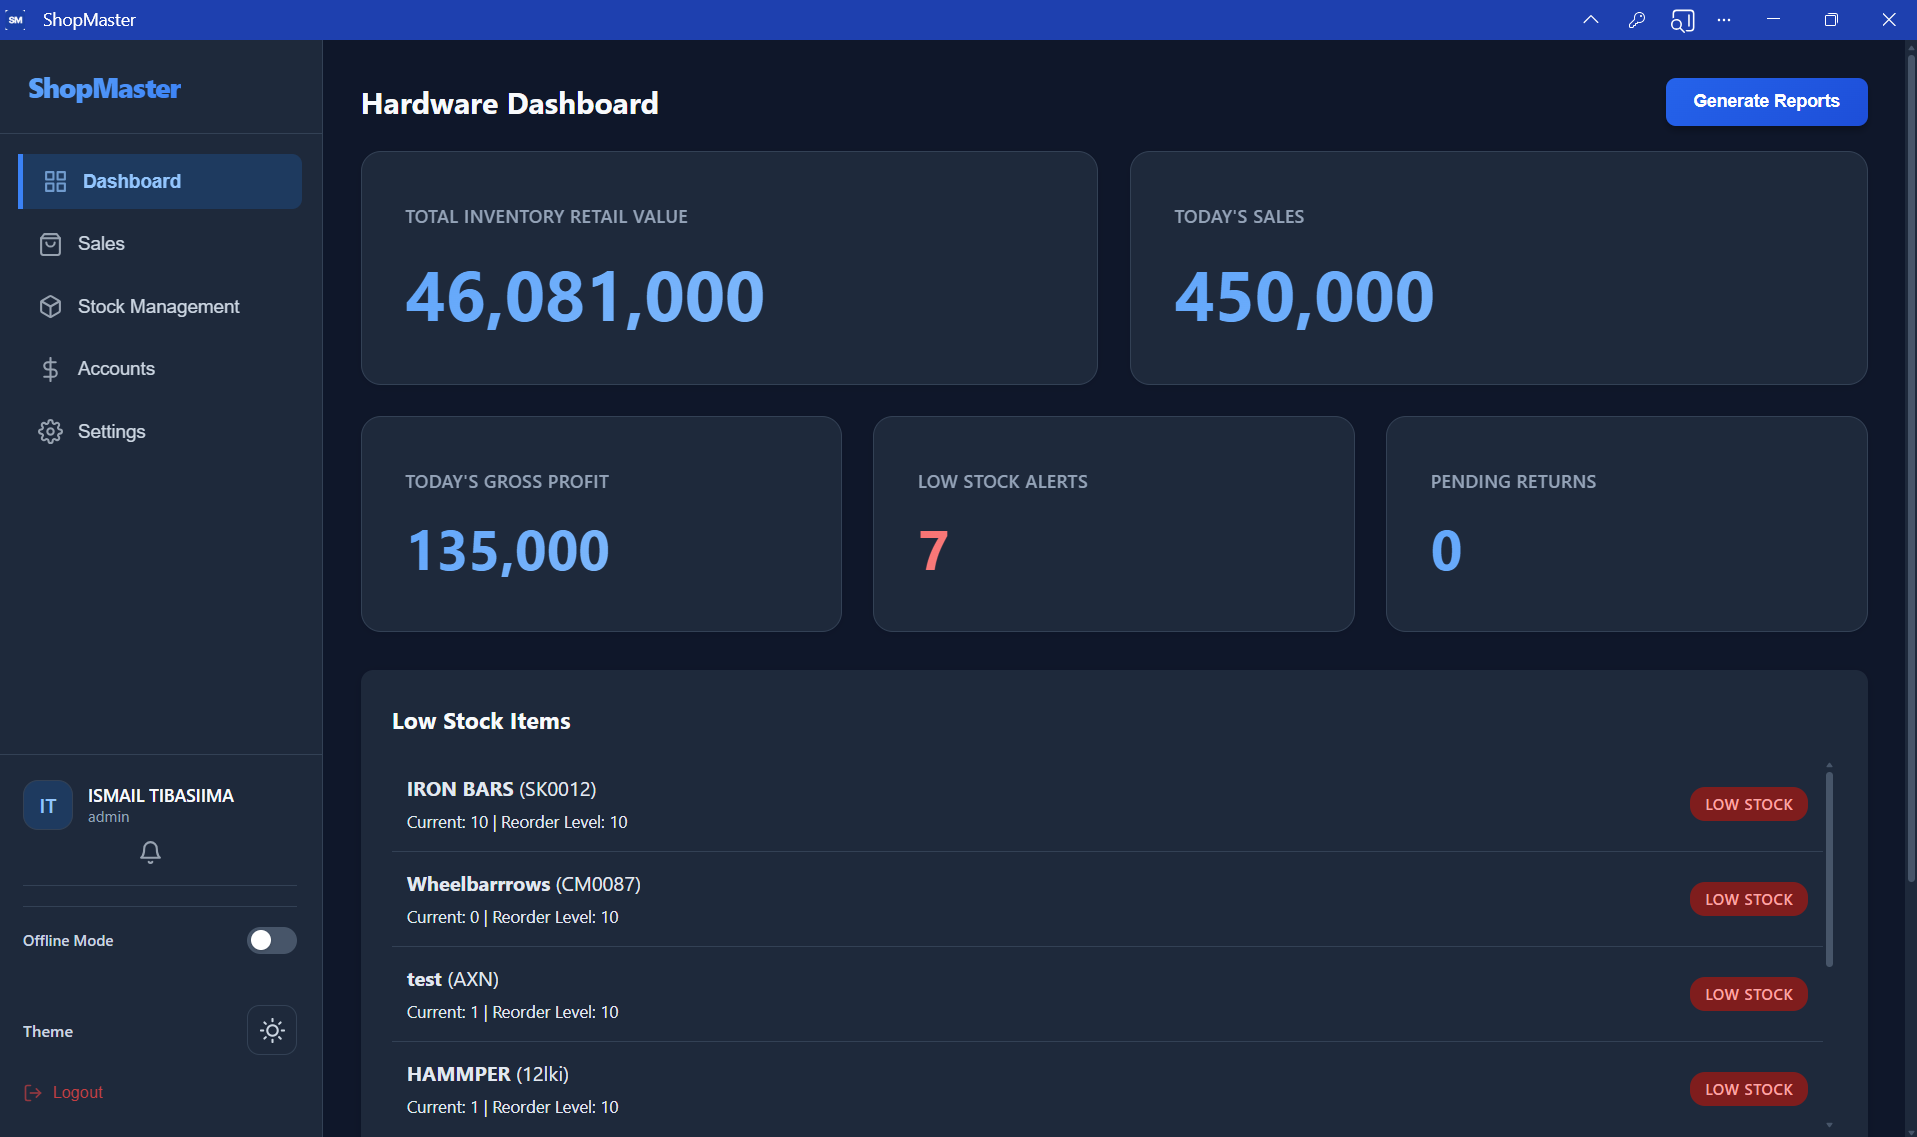Open the ellipsis overflow menu
The width and height of the screenshot is (1917, 1137).
[1724, 19]
